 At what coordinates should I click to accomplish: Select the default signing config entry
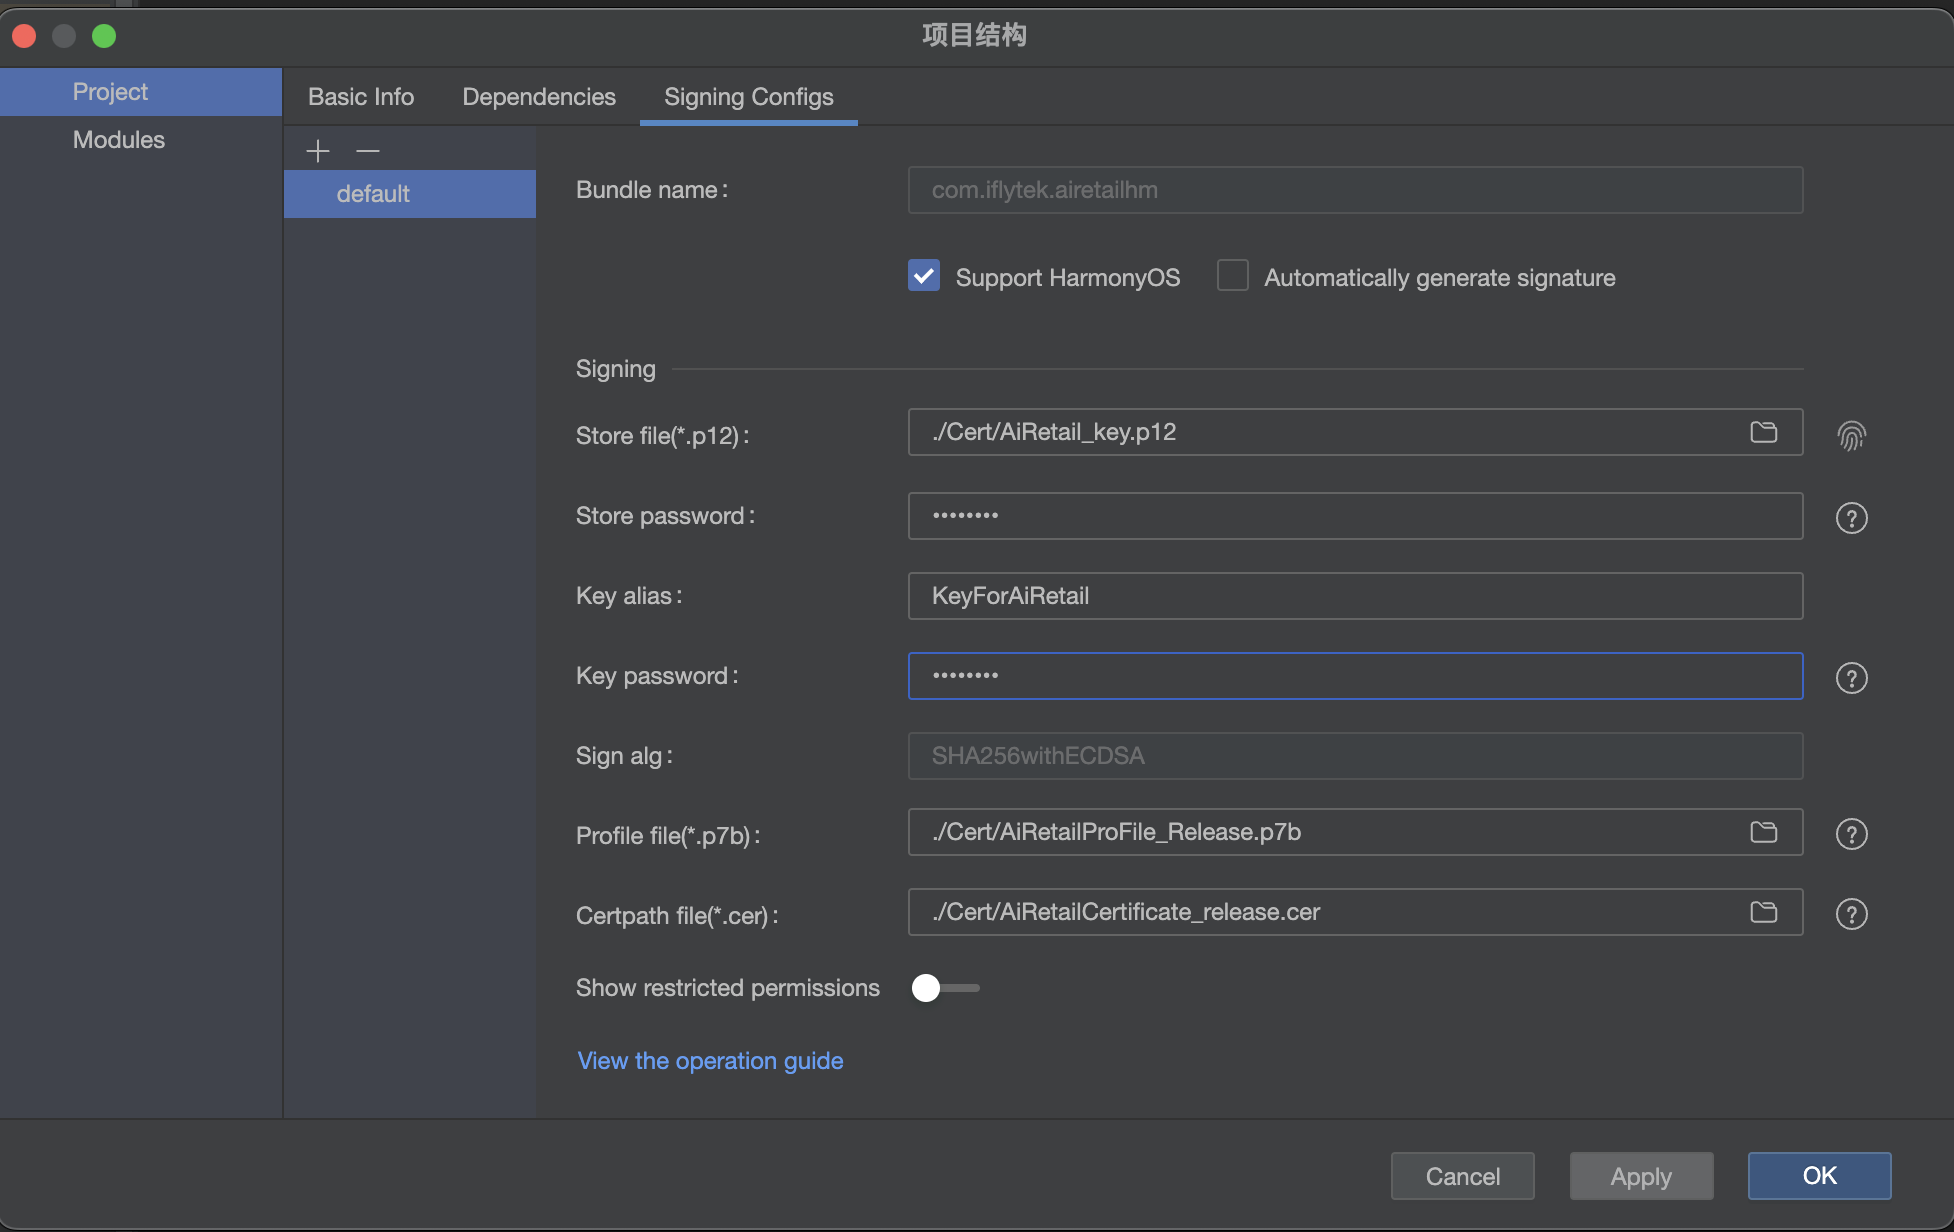pyautogui.click(x=410, y=194)
